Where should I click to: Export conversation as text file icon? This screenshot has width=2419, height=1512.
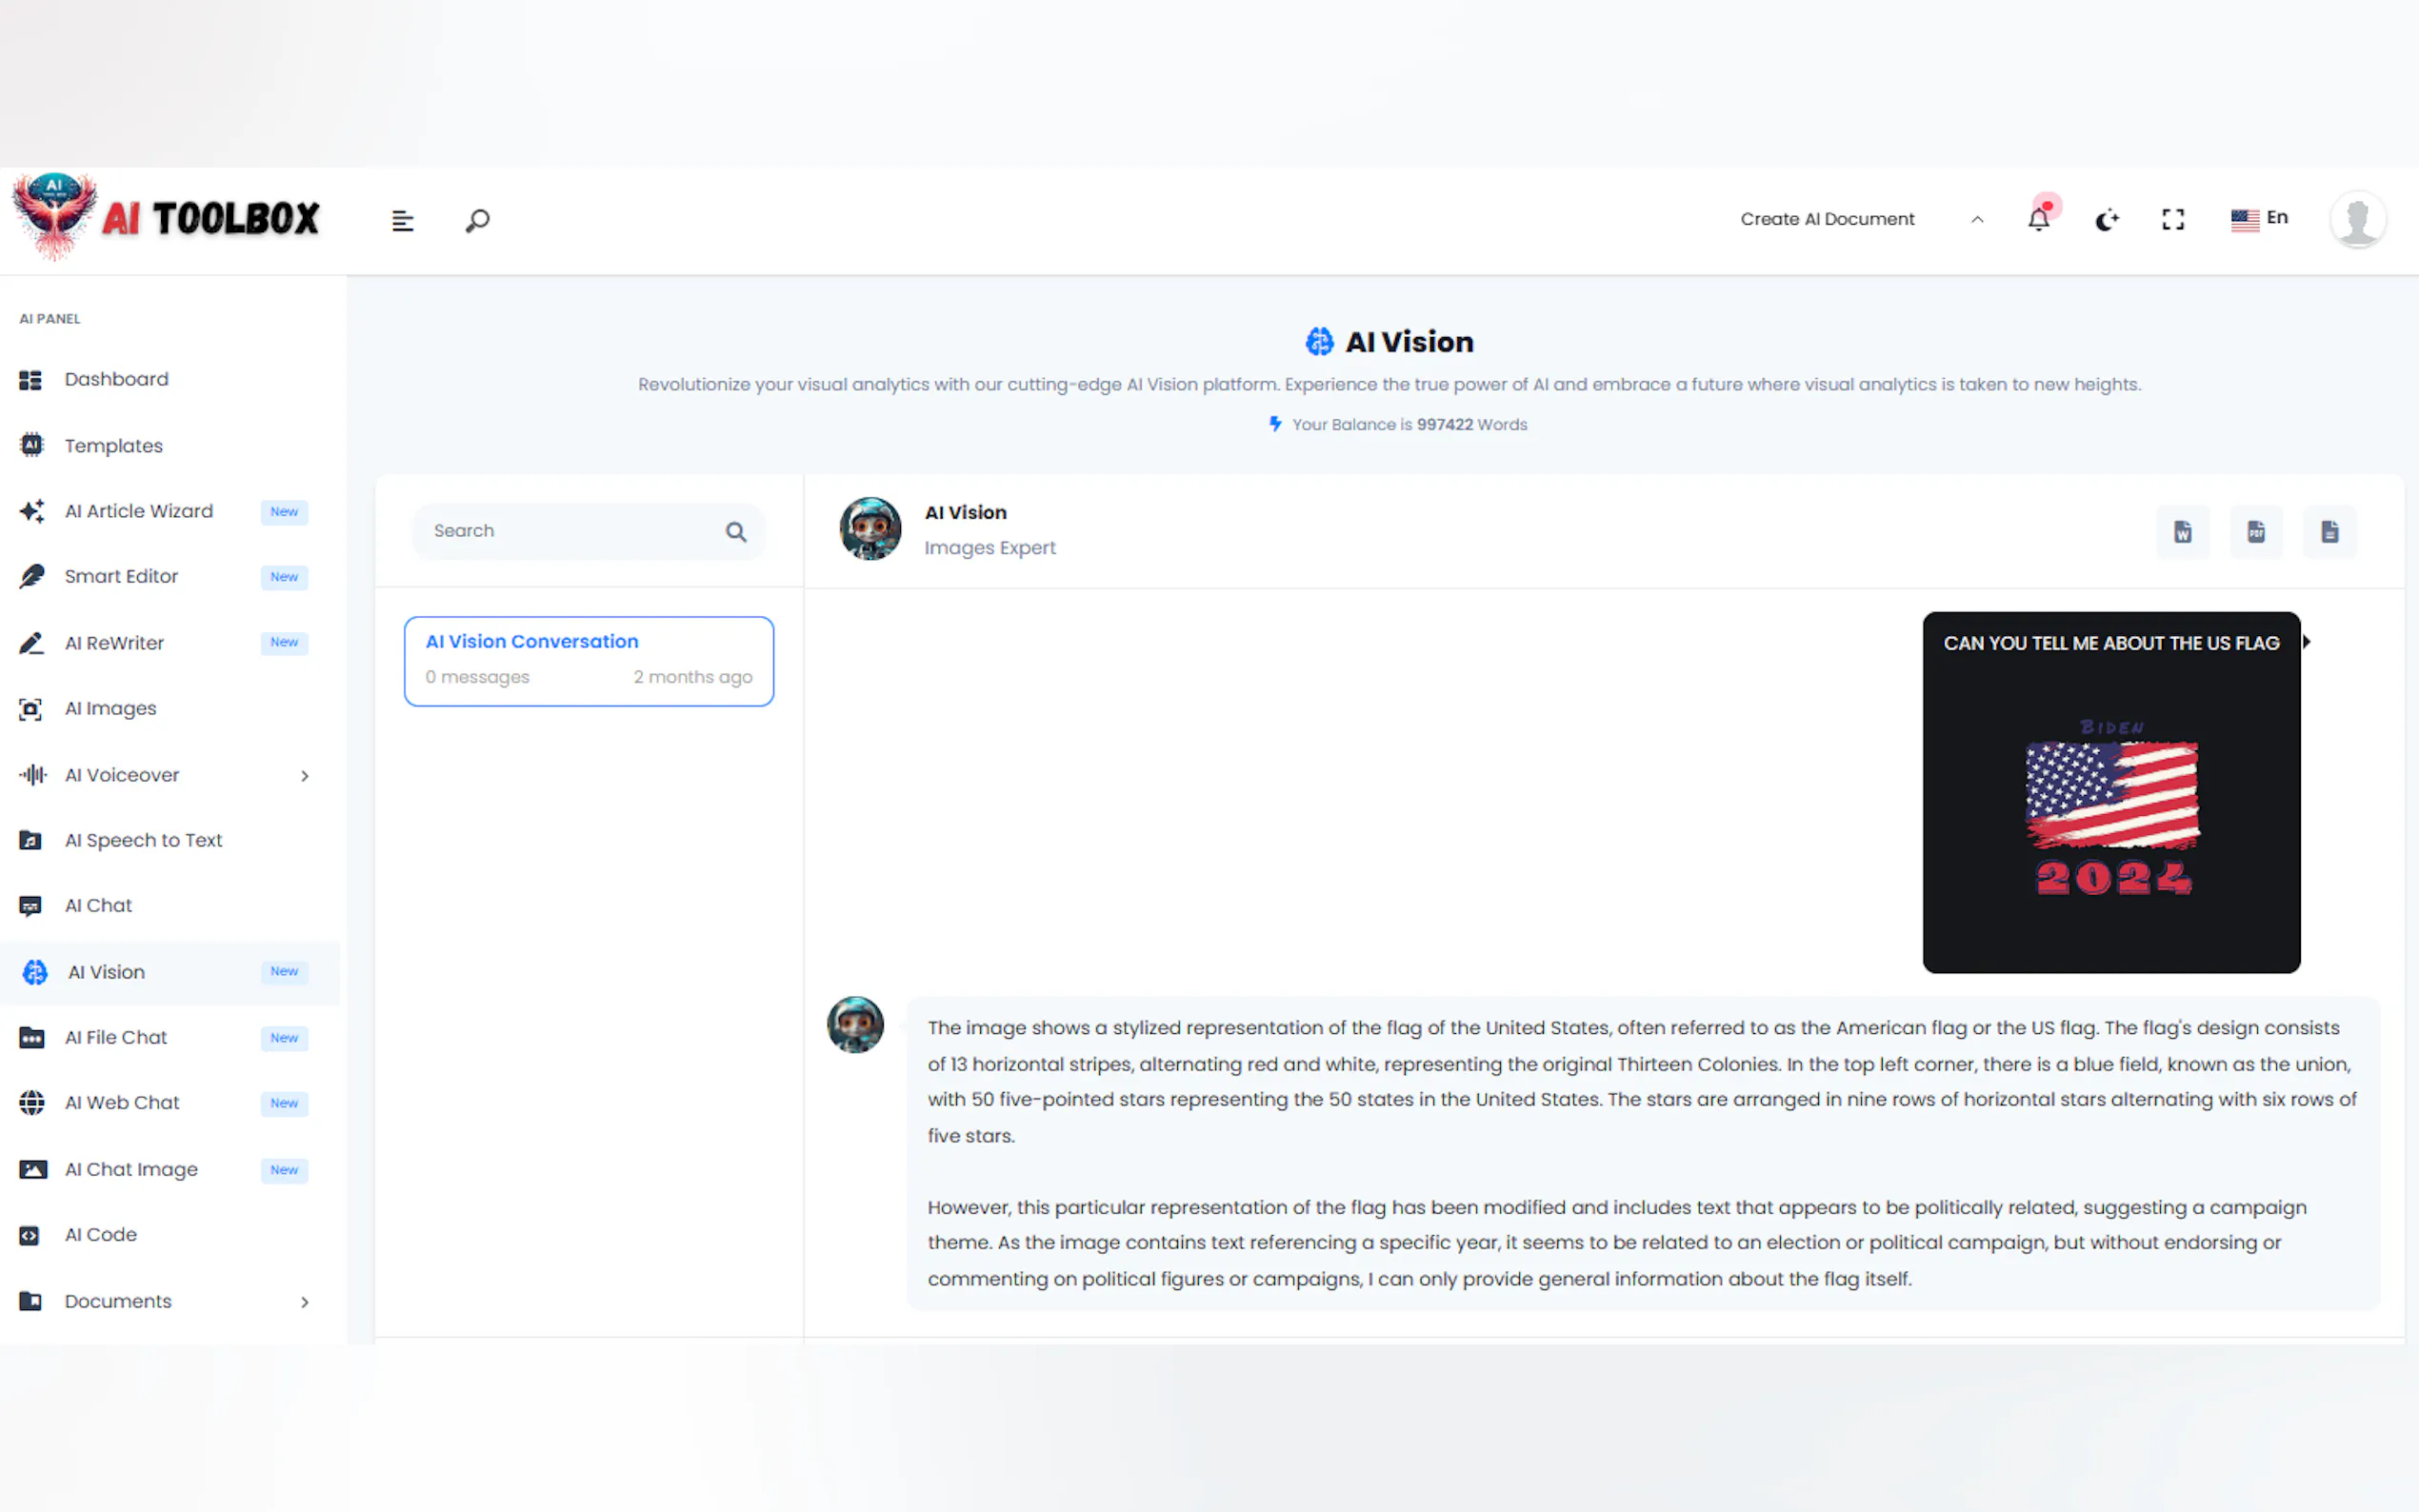(x=2329, y=532)
